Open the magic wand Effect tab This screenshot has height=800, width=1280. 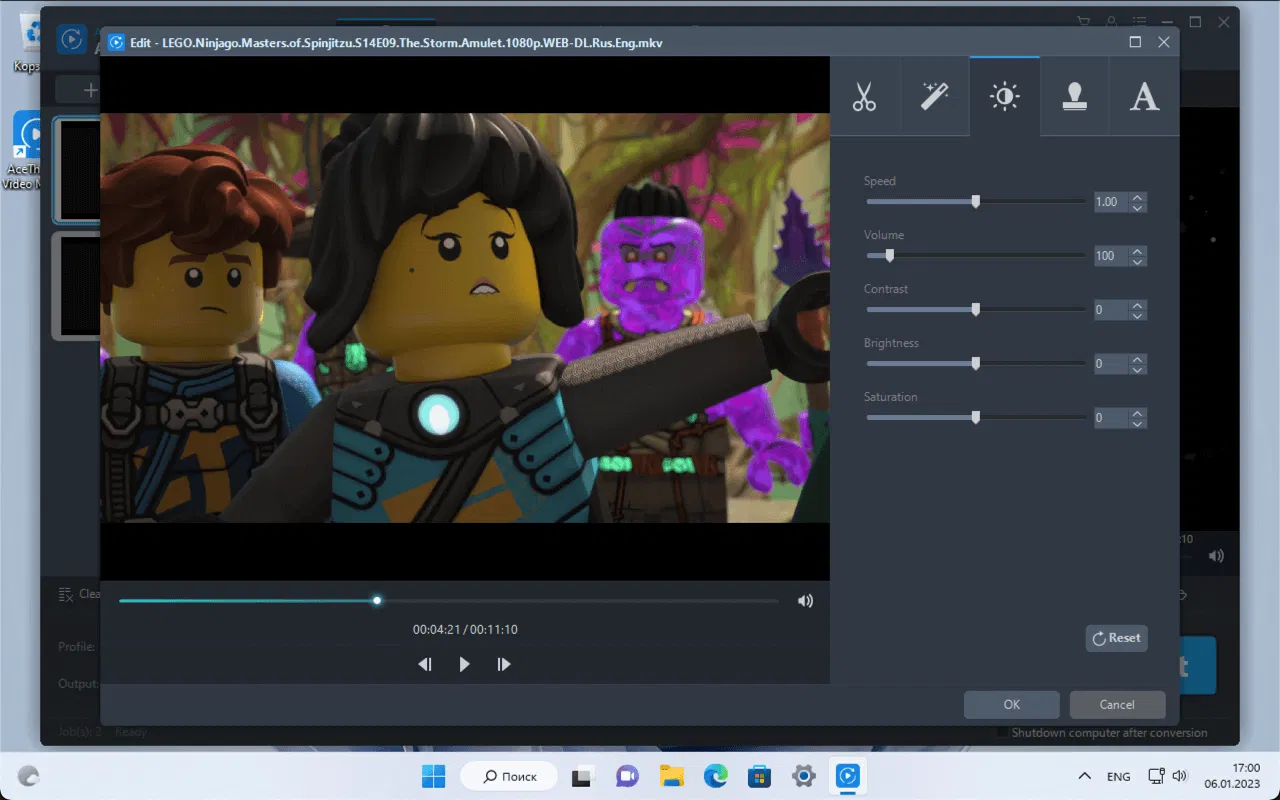tap(935, 96)
